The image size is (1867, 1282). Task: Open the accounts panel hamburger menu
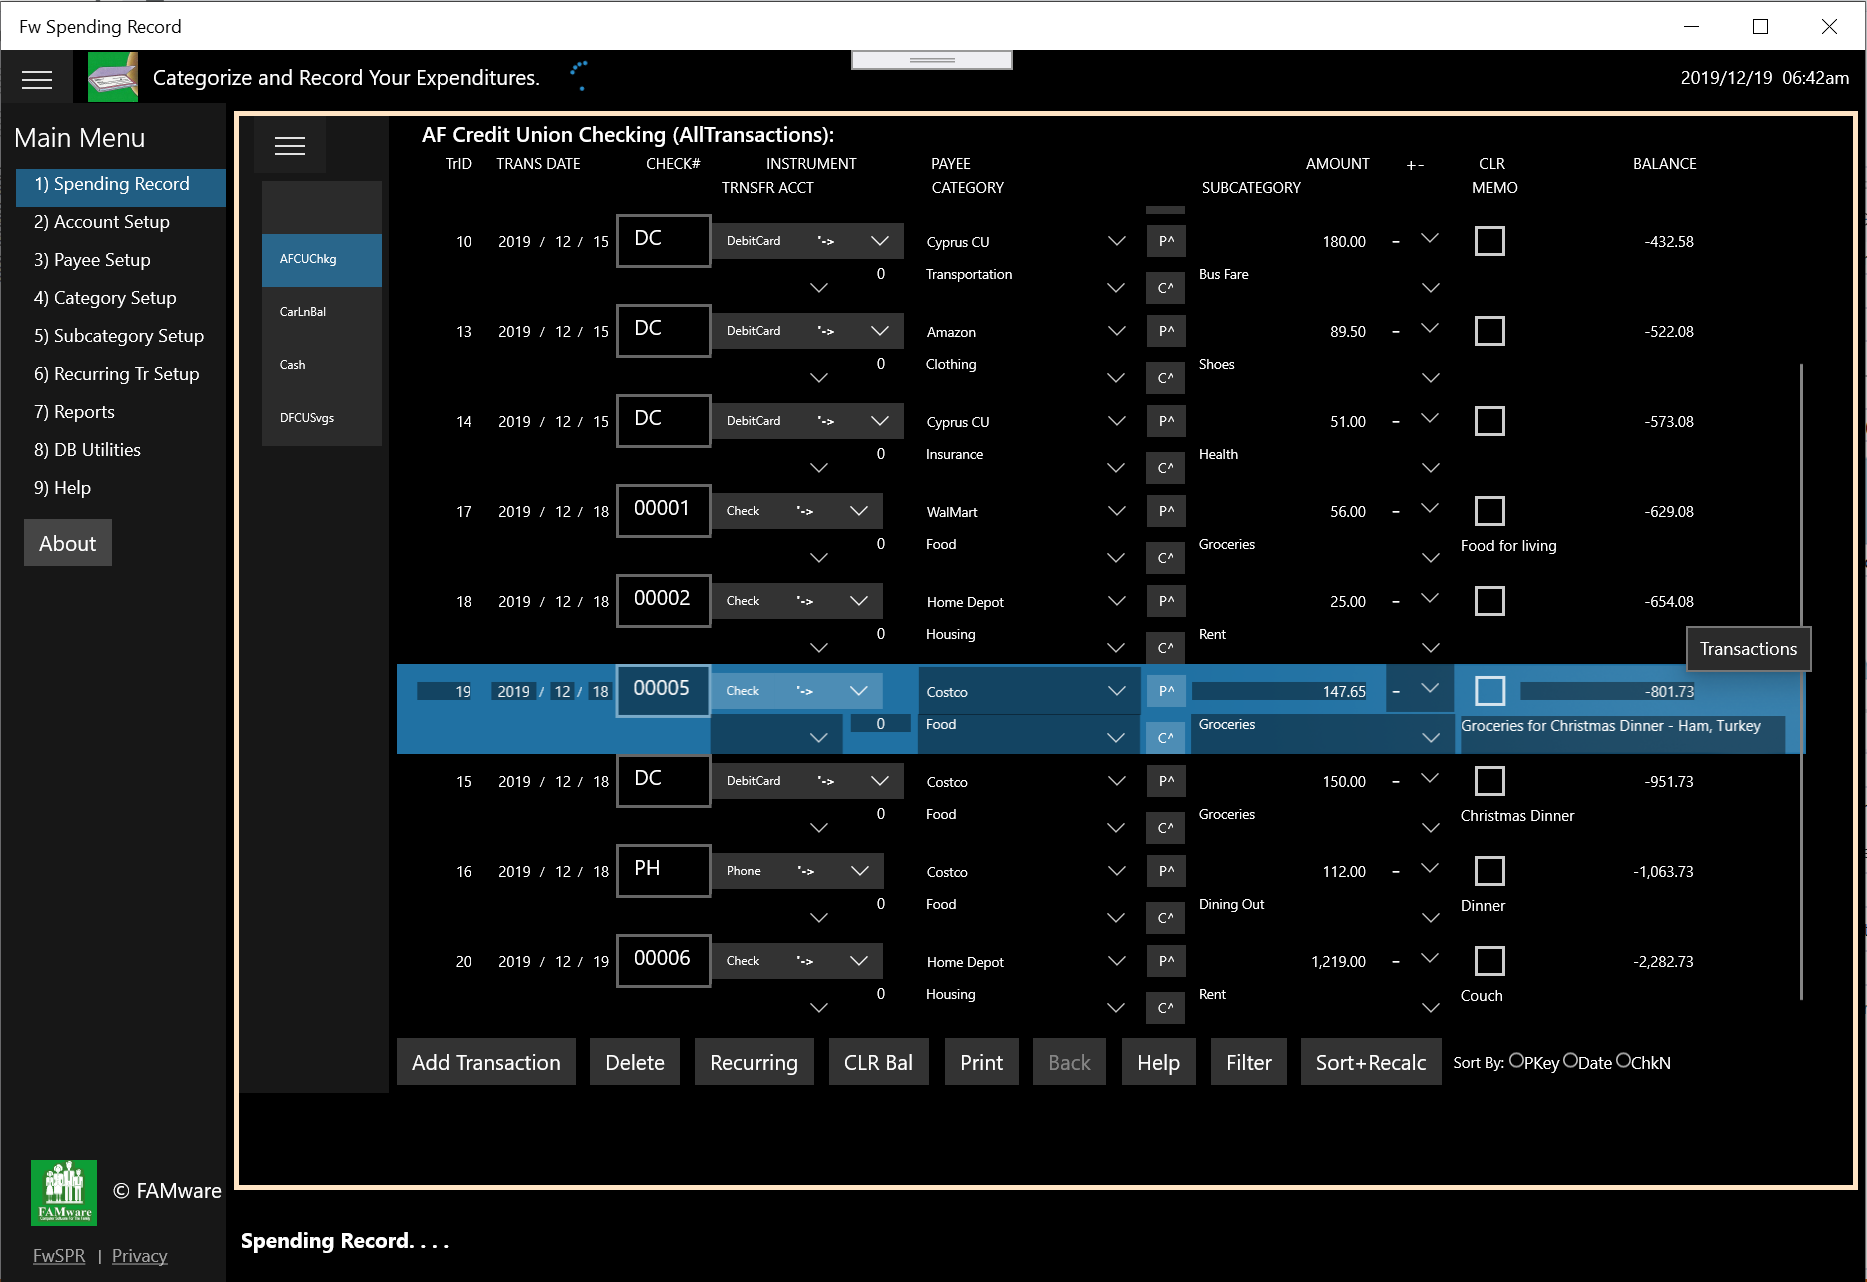290,146
